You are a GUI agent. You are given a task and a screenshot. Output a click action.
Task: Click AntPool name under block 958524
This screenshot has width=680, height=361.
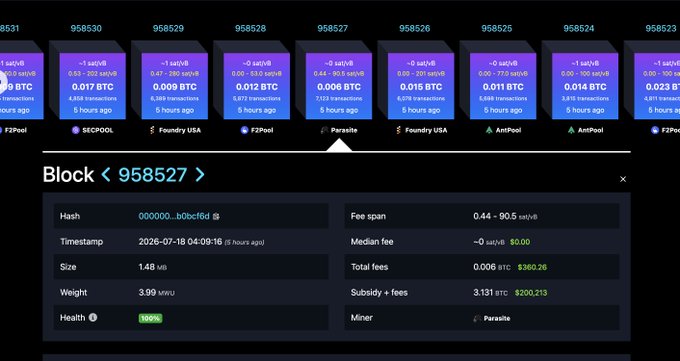(591, 130)
